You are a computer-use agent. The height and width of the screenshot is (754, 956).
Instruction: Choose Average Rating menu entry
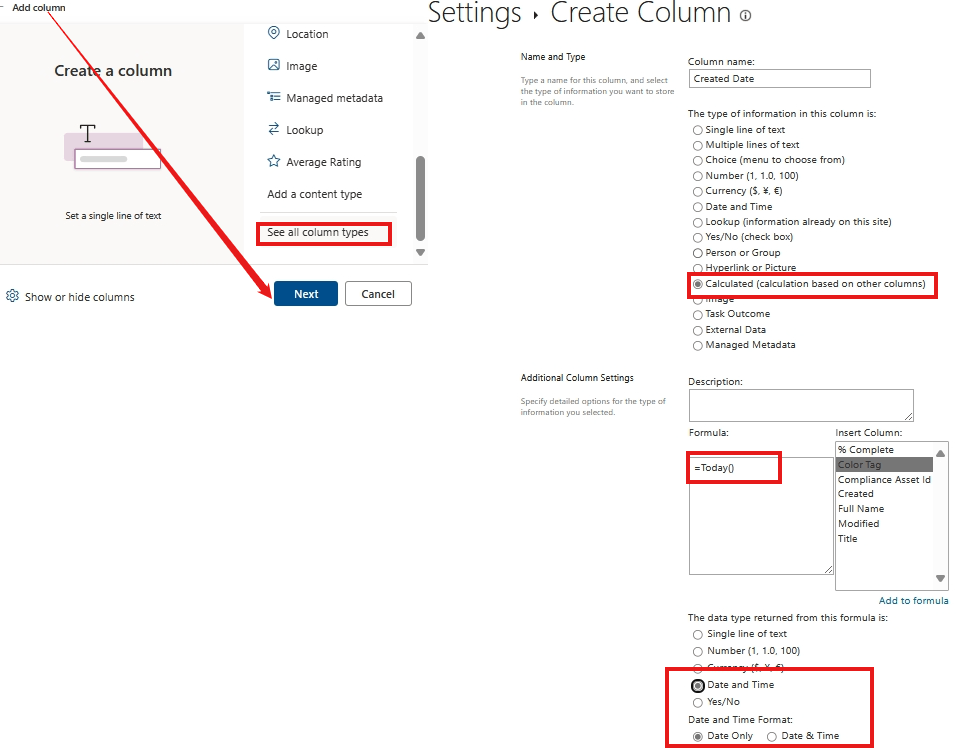[x=324, y=162]
